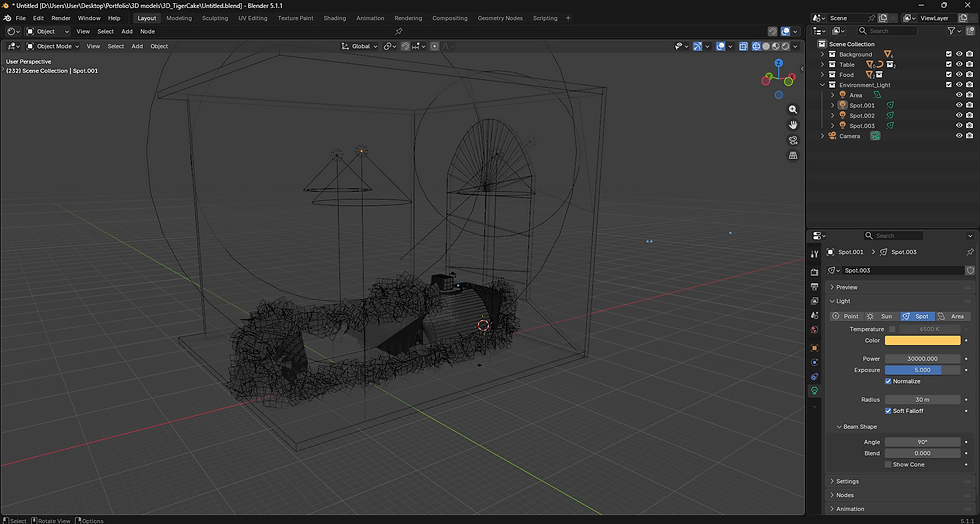Uncheck the Food collection exclude checkbox
980x524 pixels.
(x=949, y=74)
